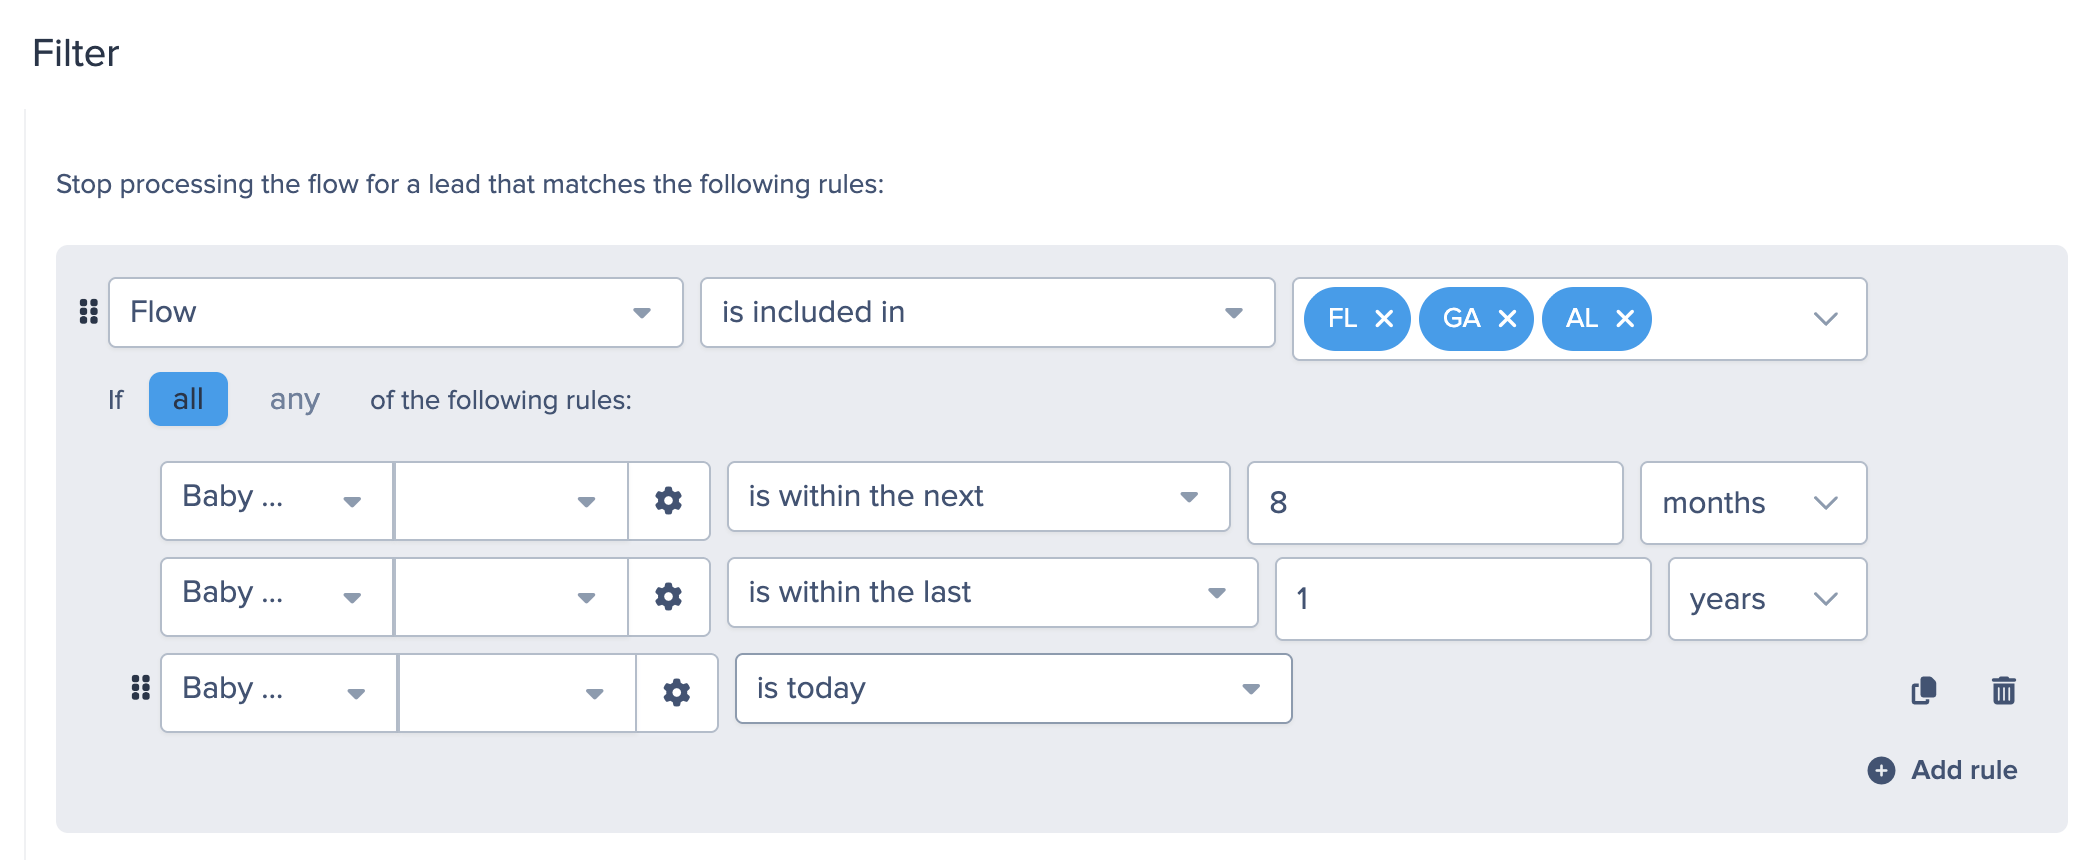Expand the years unit dropdown
The height and width of the screenshot is (860, 2088).
pyautogui.click(x=1767, y=599)
